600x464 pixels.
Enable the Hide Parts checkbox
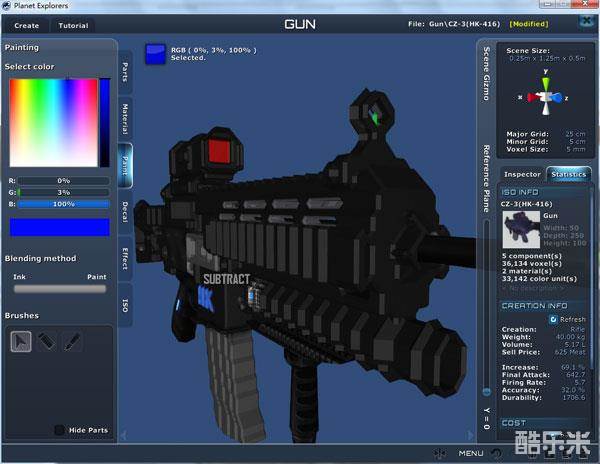(x=59, y=430)
